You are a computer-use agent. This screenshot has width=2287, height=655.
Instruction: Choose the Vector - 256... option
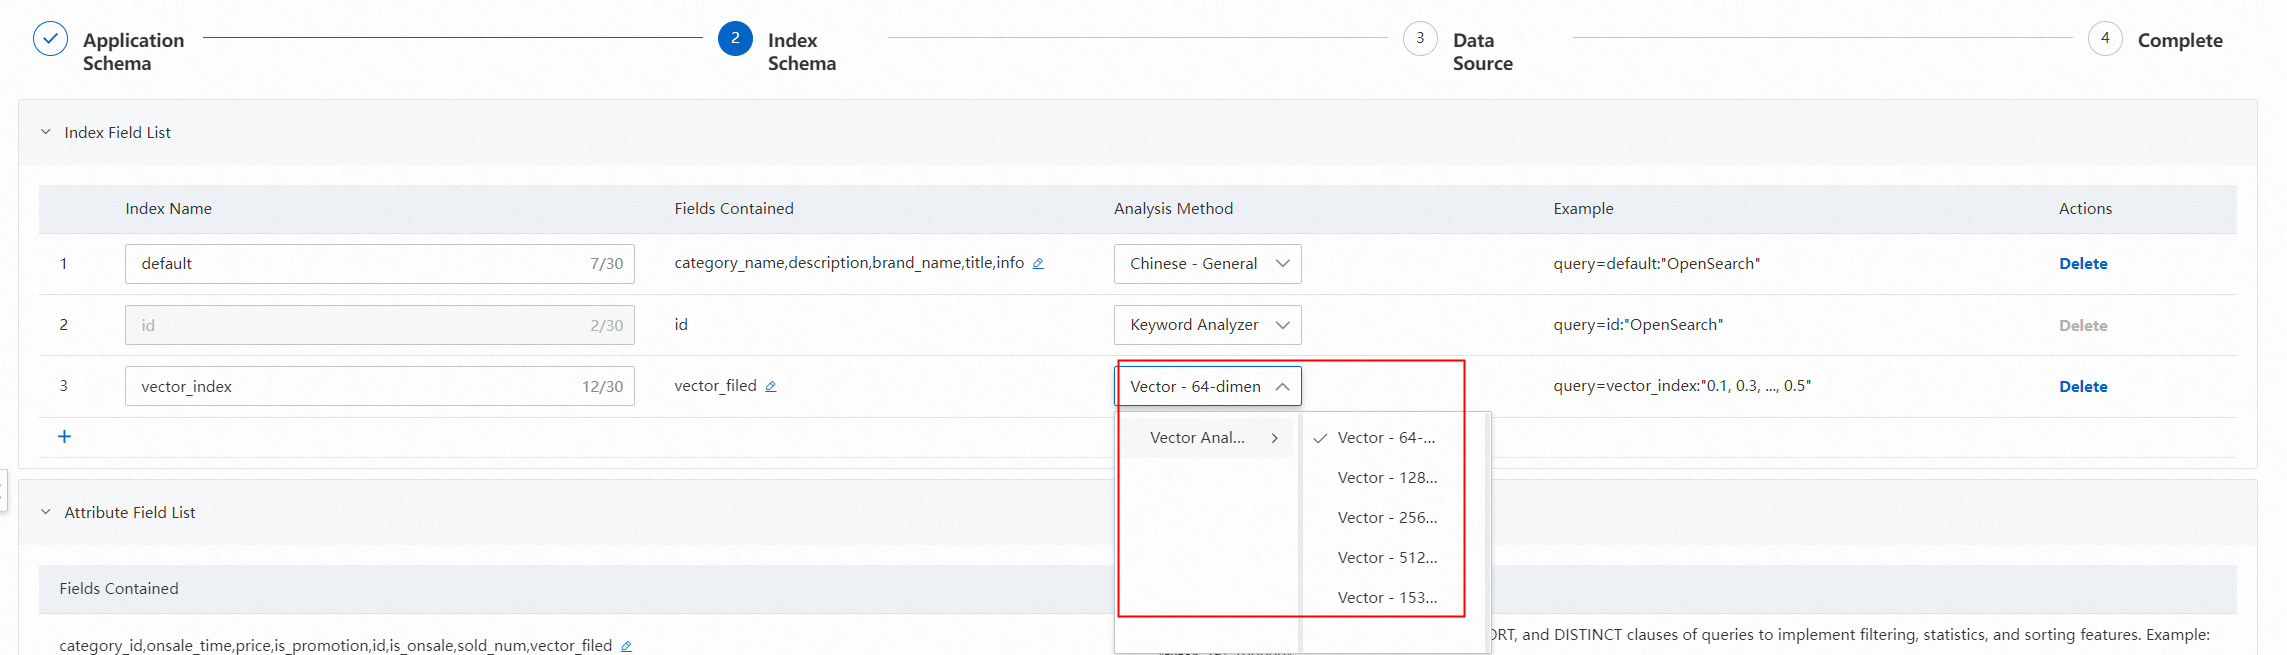(1387, 518)
